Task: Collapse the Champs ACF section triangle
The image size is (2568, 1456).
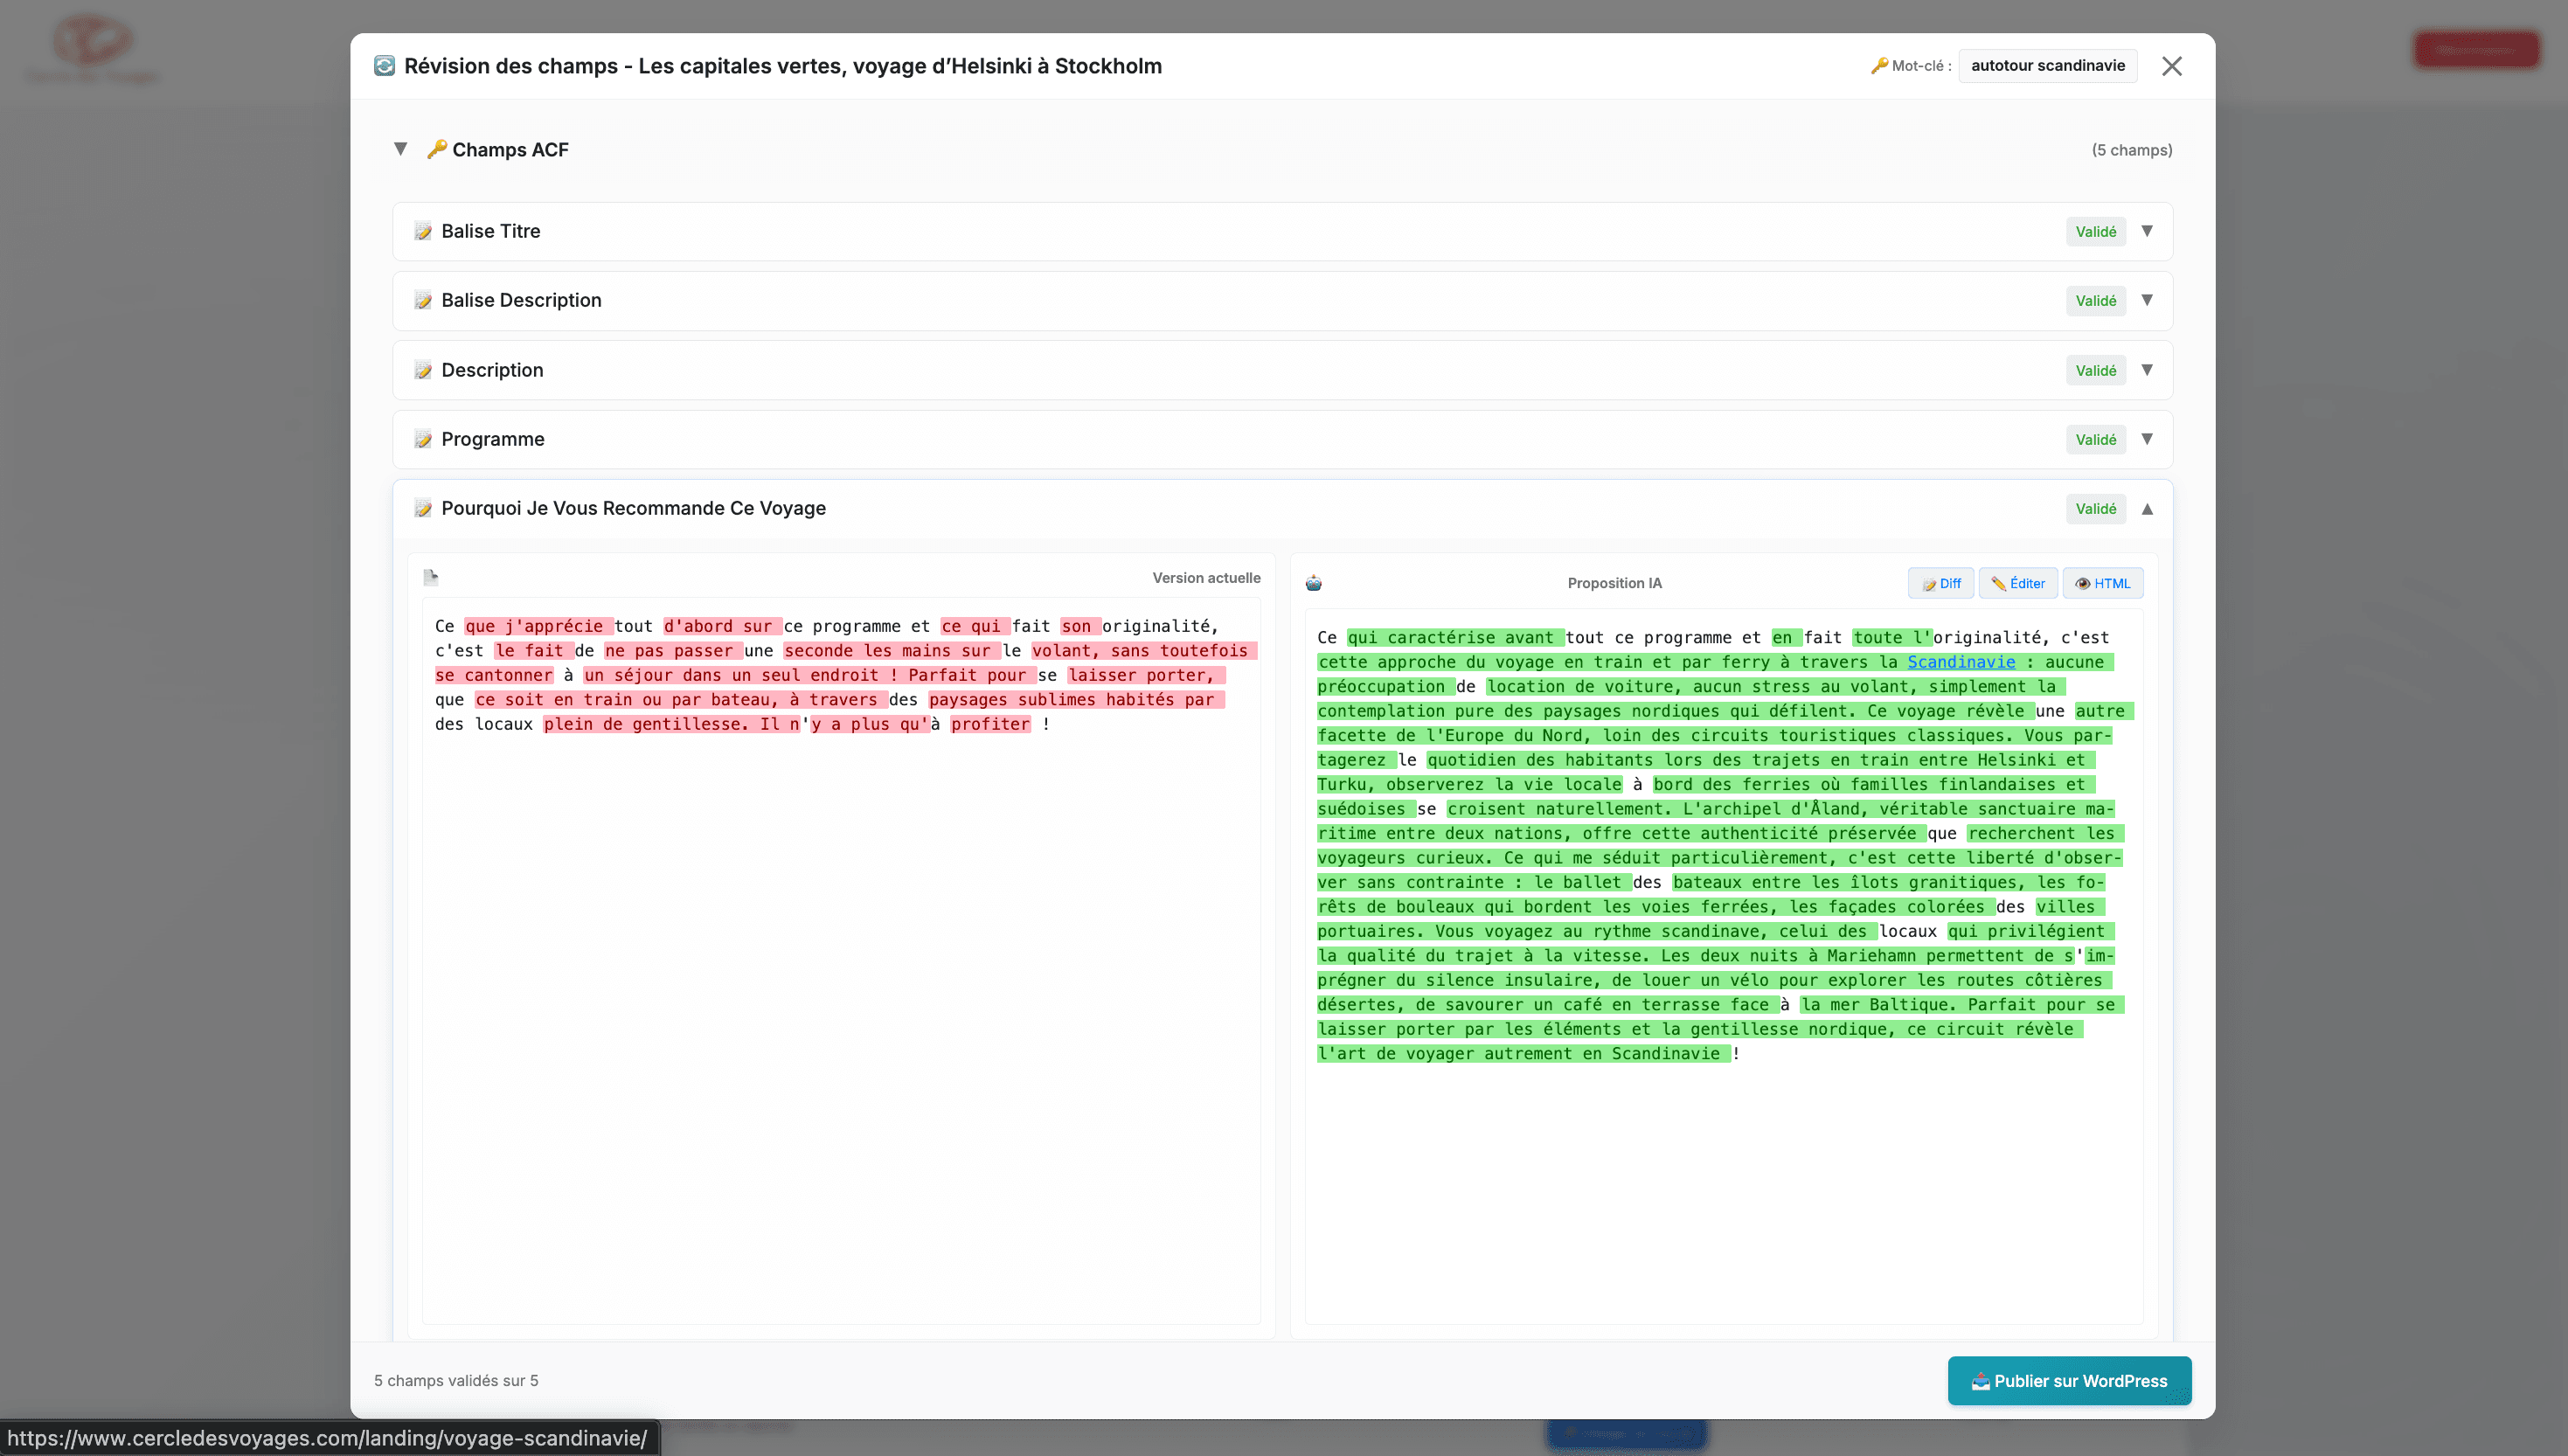Action: [400, 149]
